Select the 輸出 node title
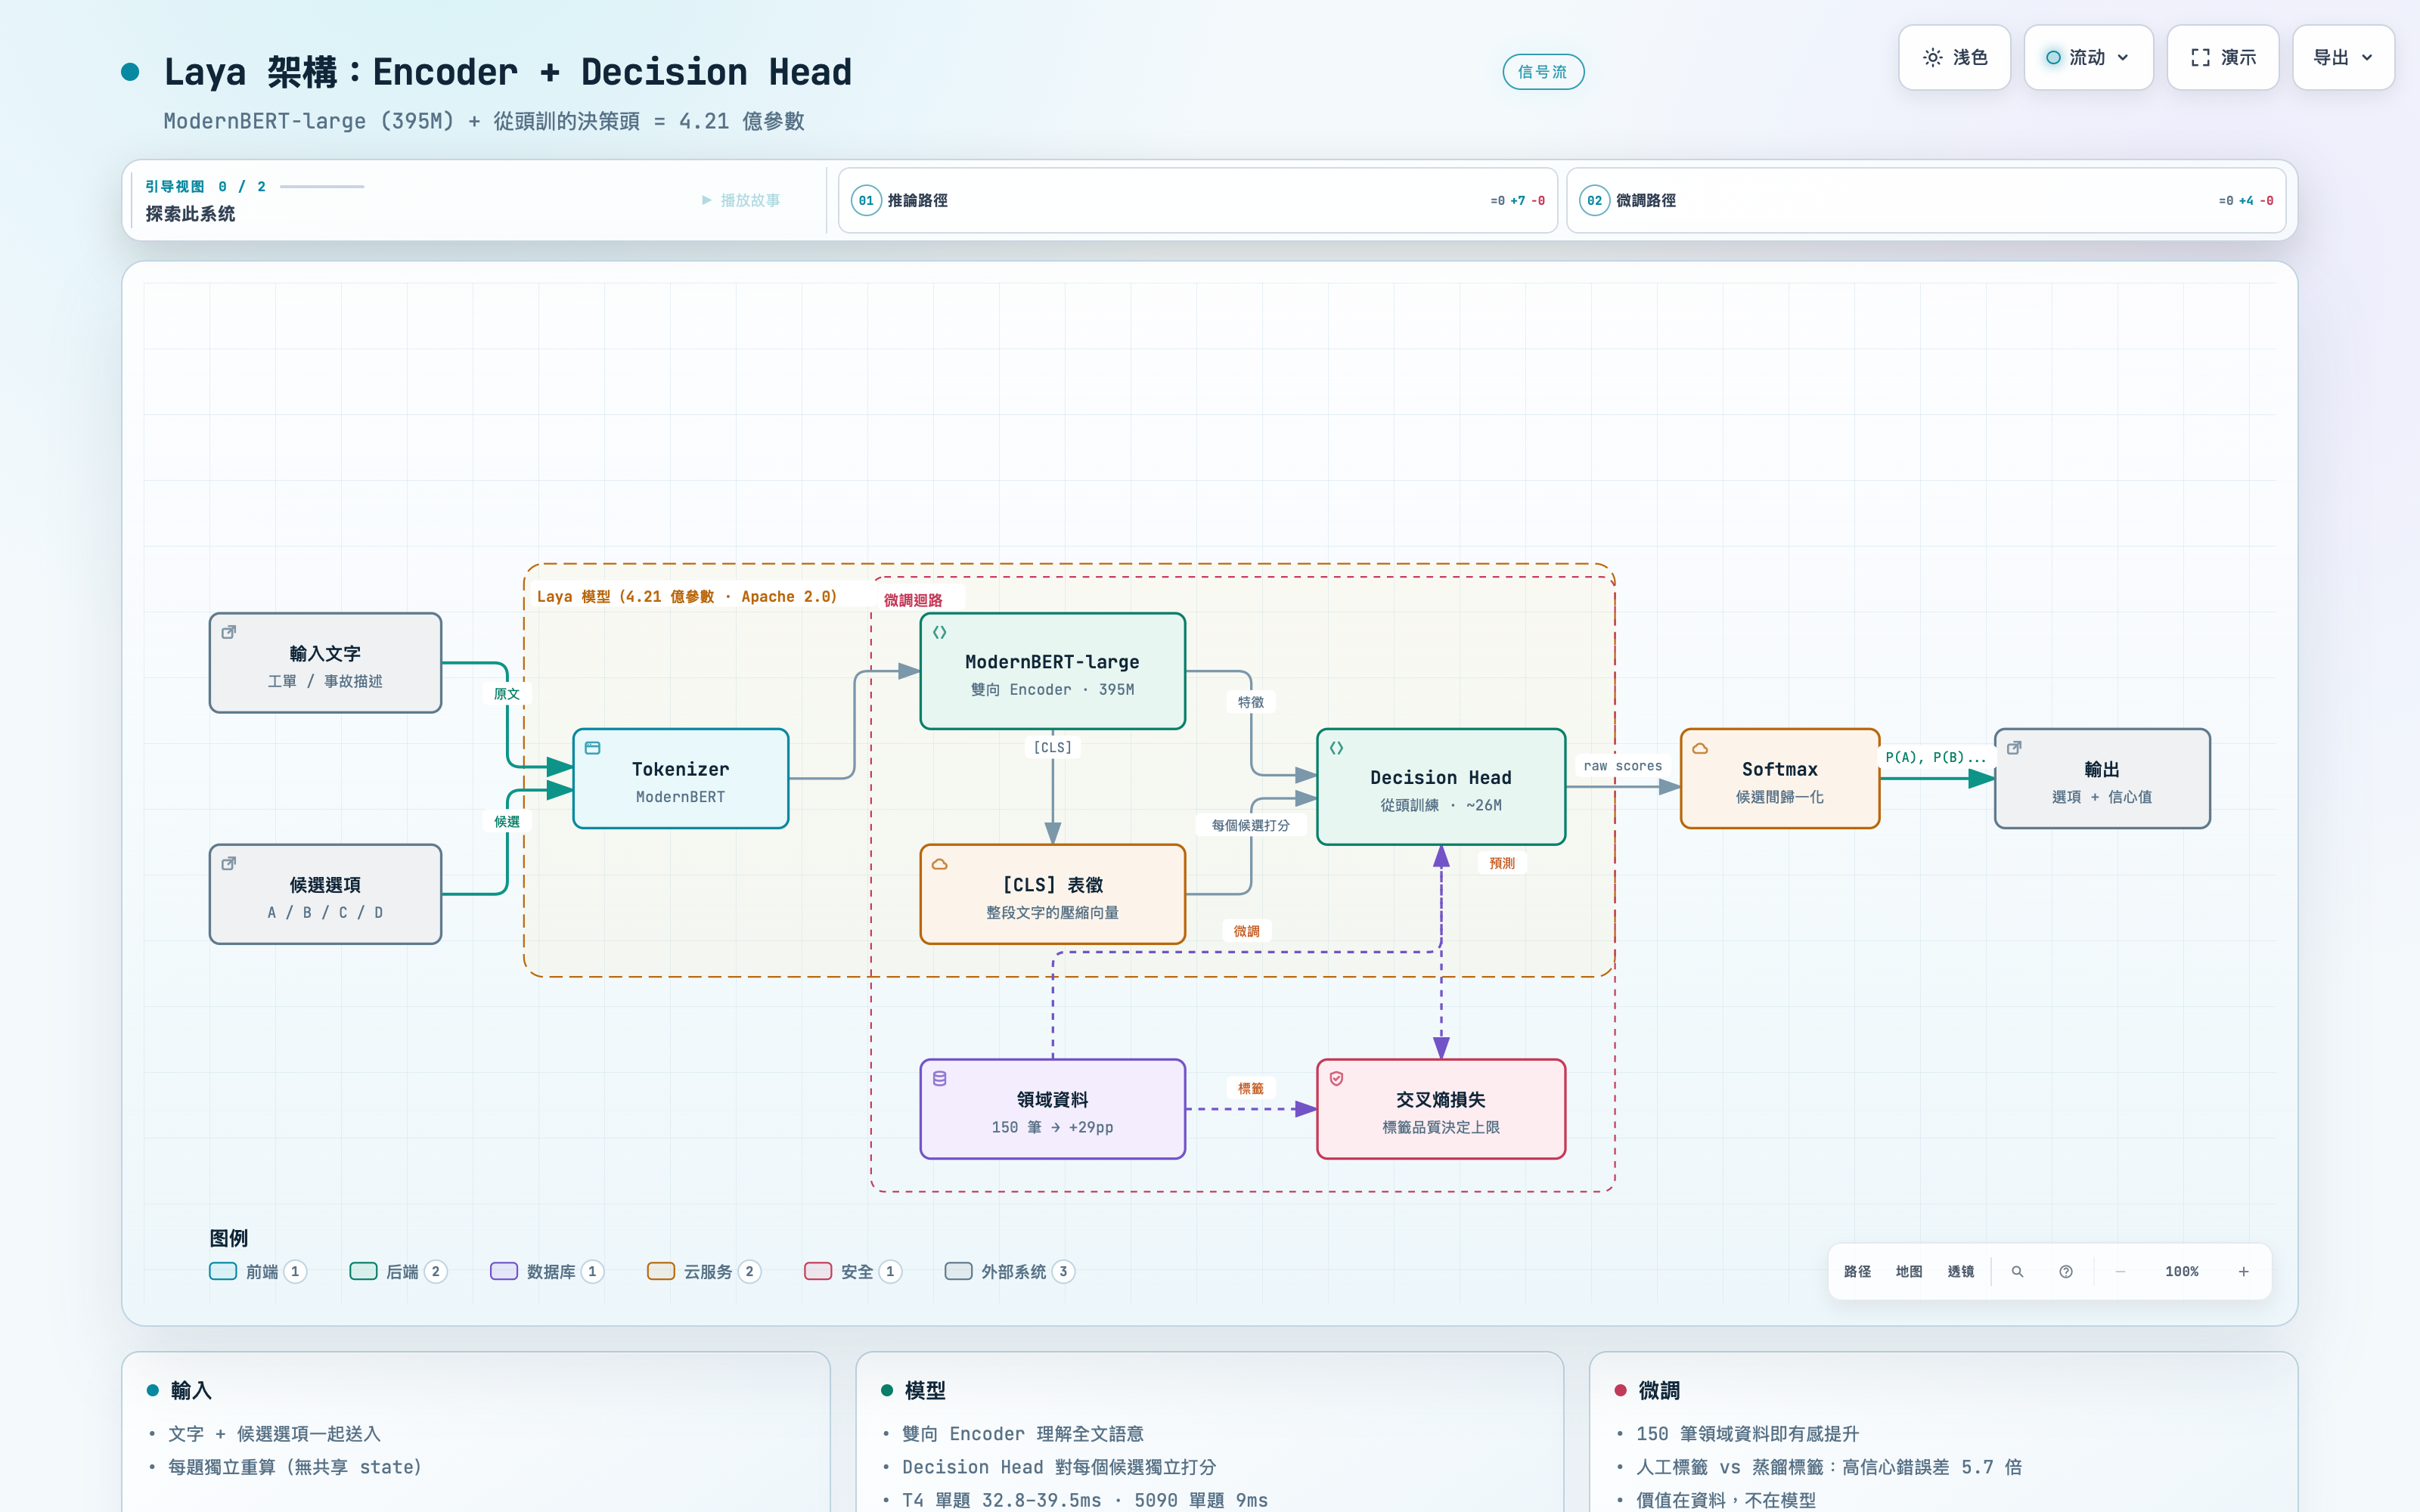This screenshot has height=1512, width=2420. tap(2102, 769)
